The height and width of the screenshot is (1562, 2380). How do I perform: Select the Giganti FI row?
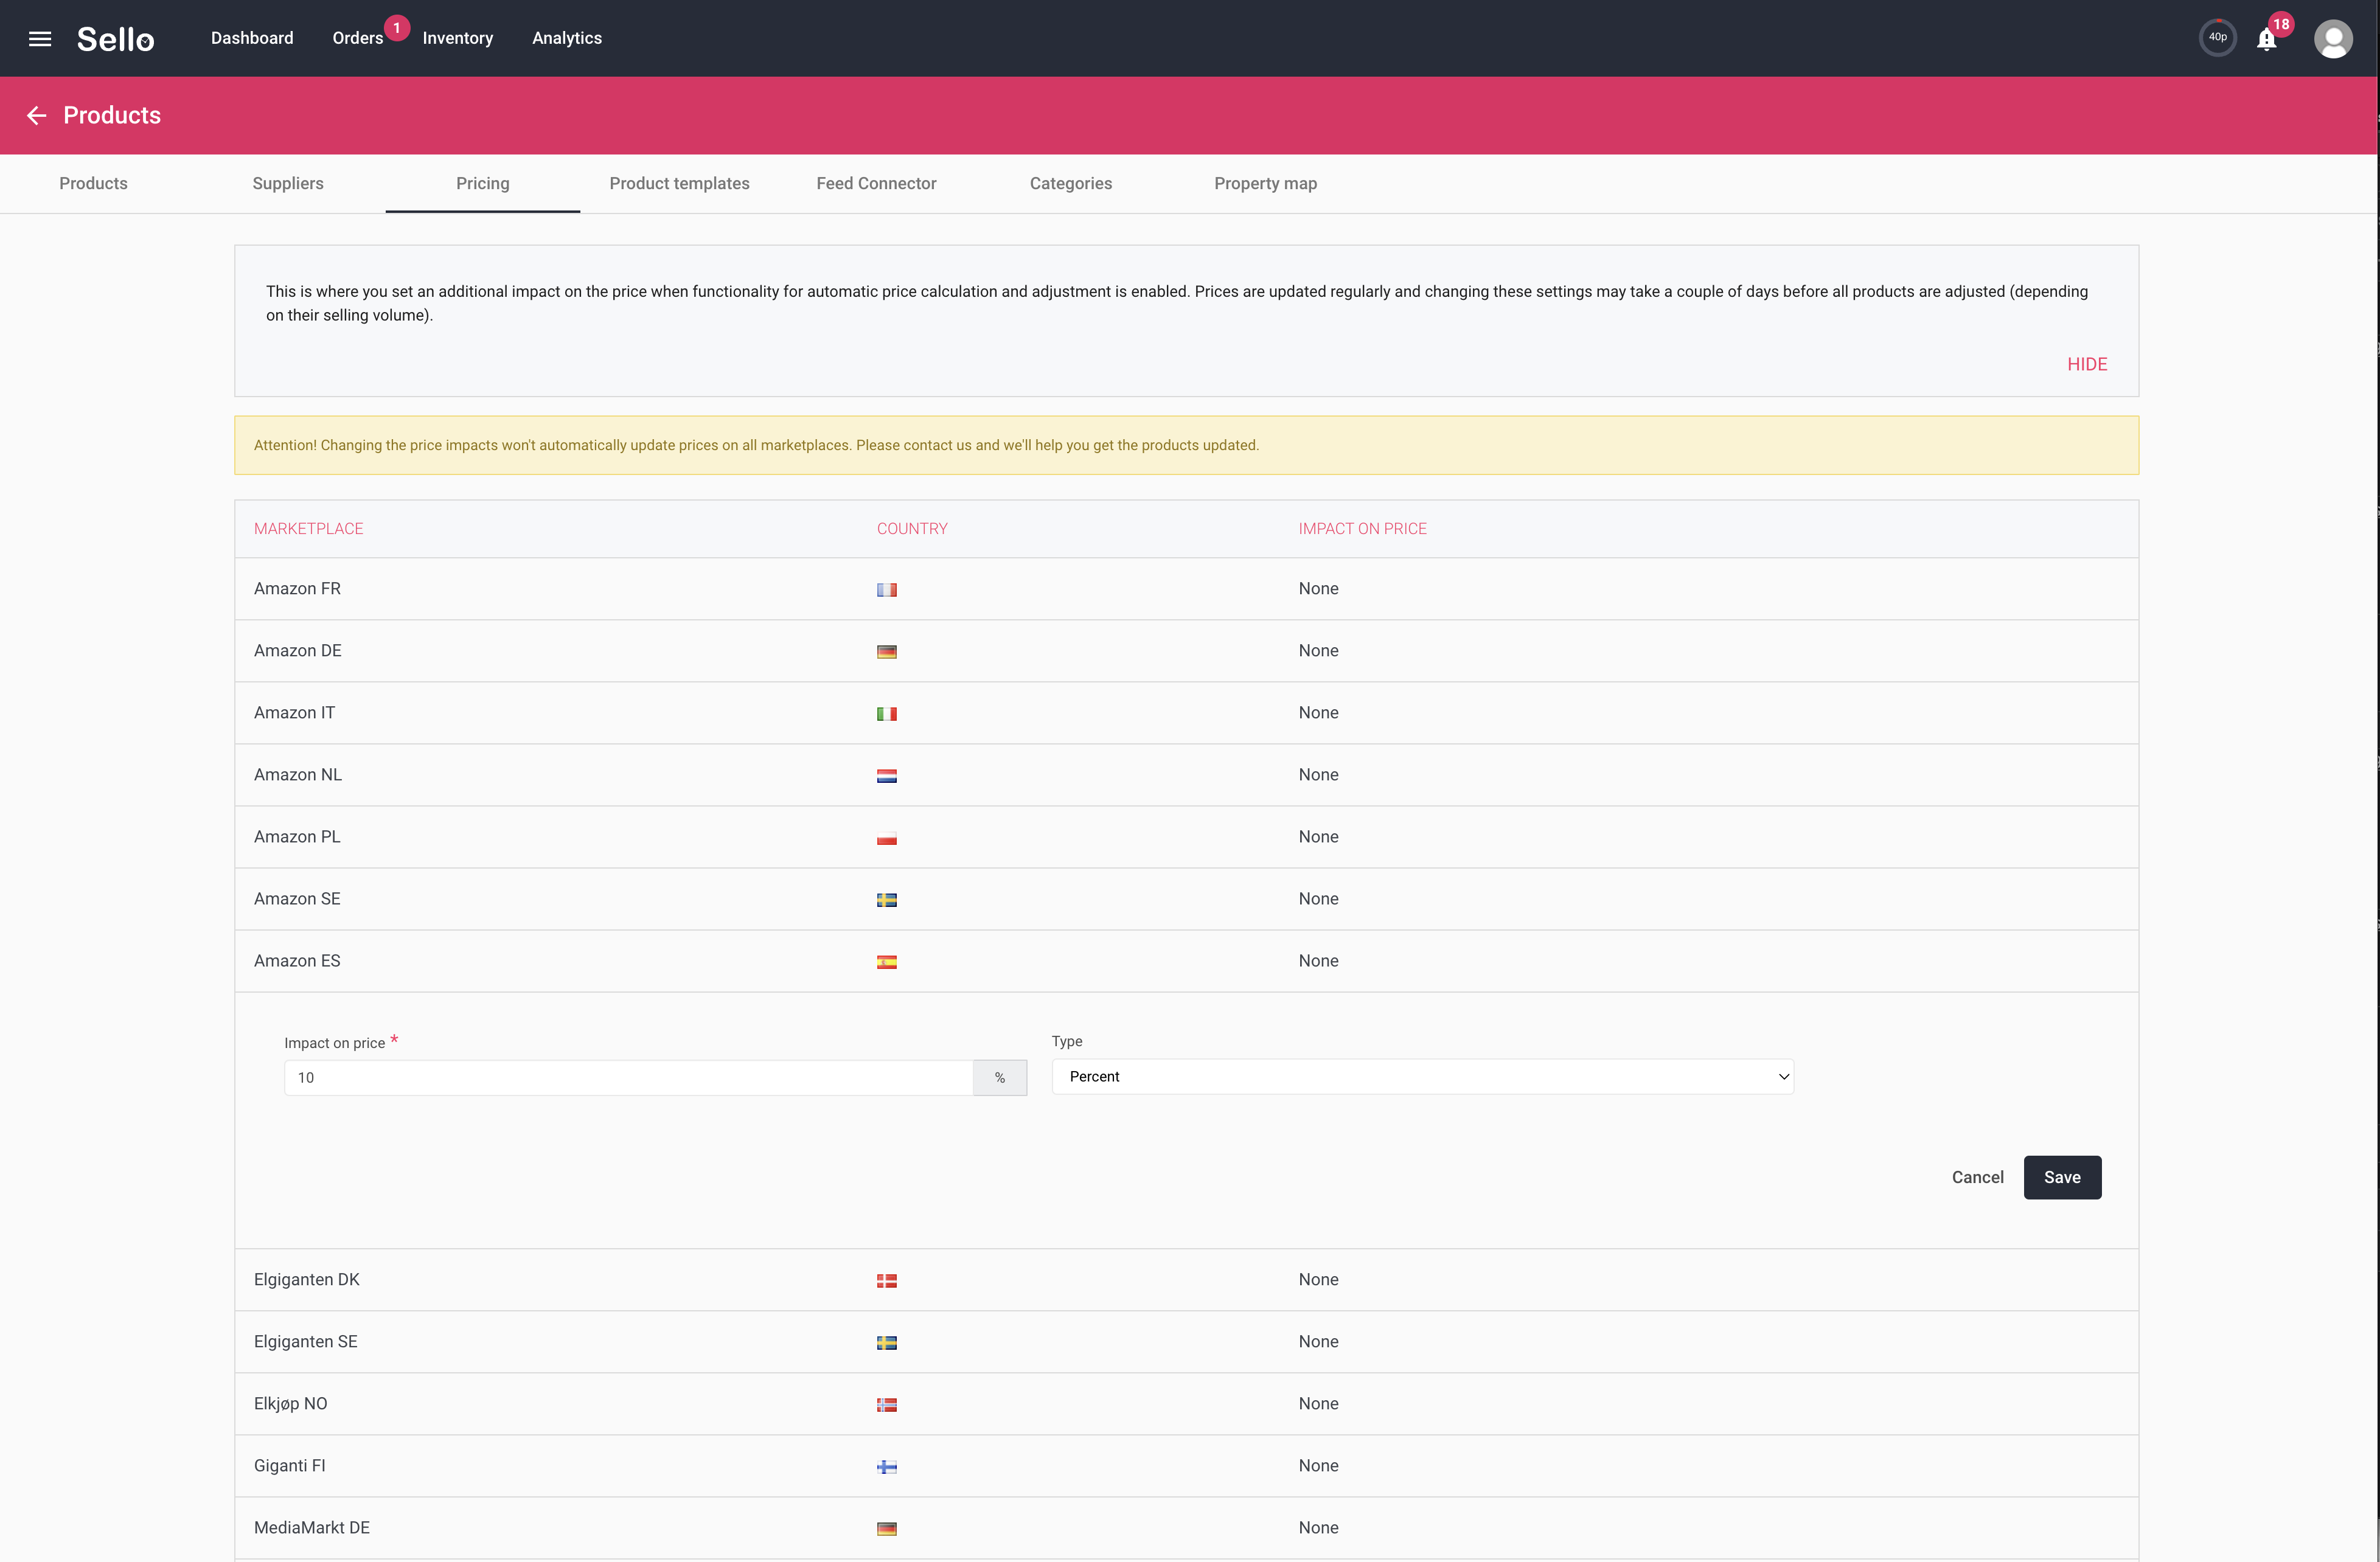[x=1186, y=1466]
